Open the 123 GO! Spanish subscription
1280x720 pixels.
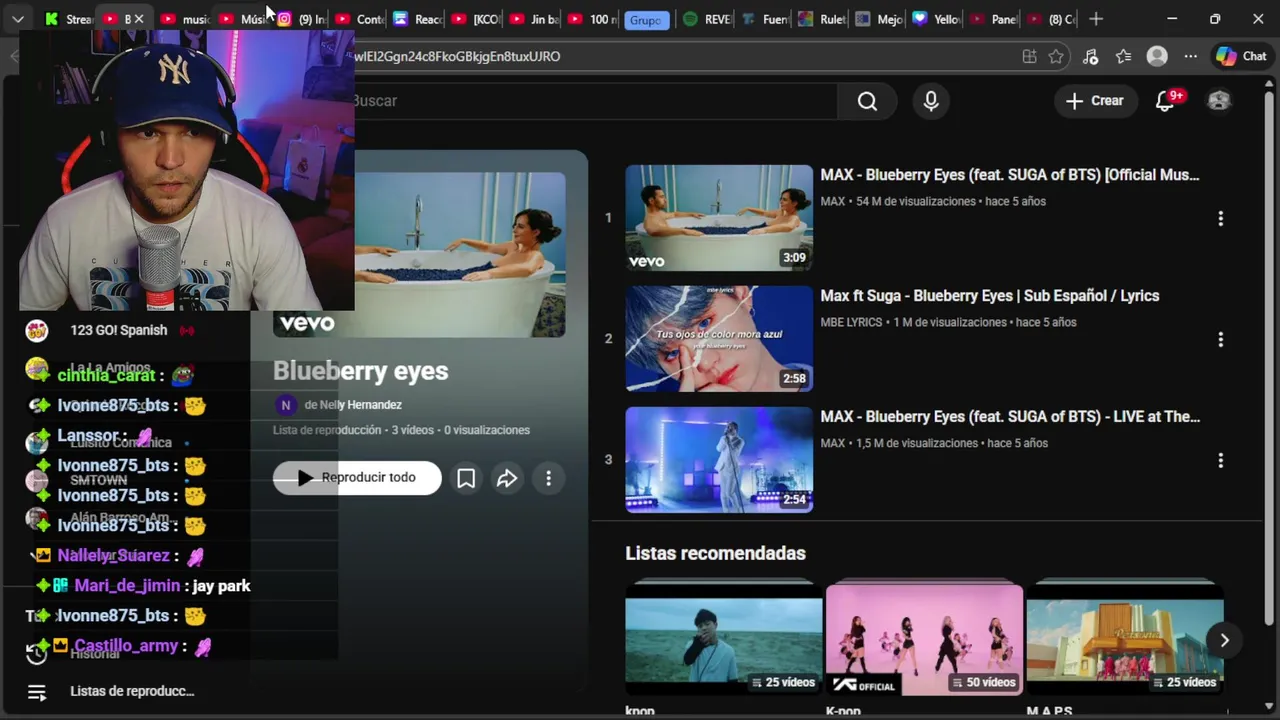click(x=118, y=330)
